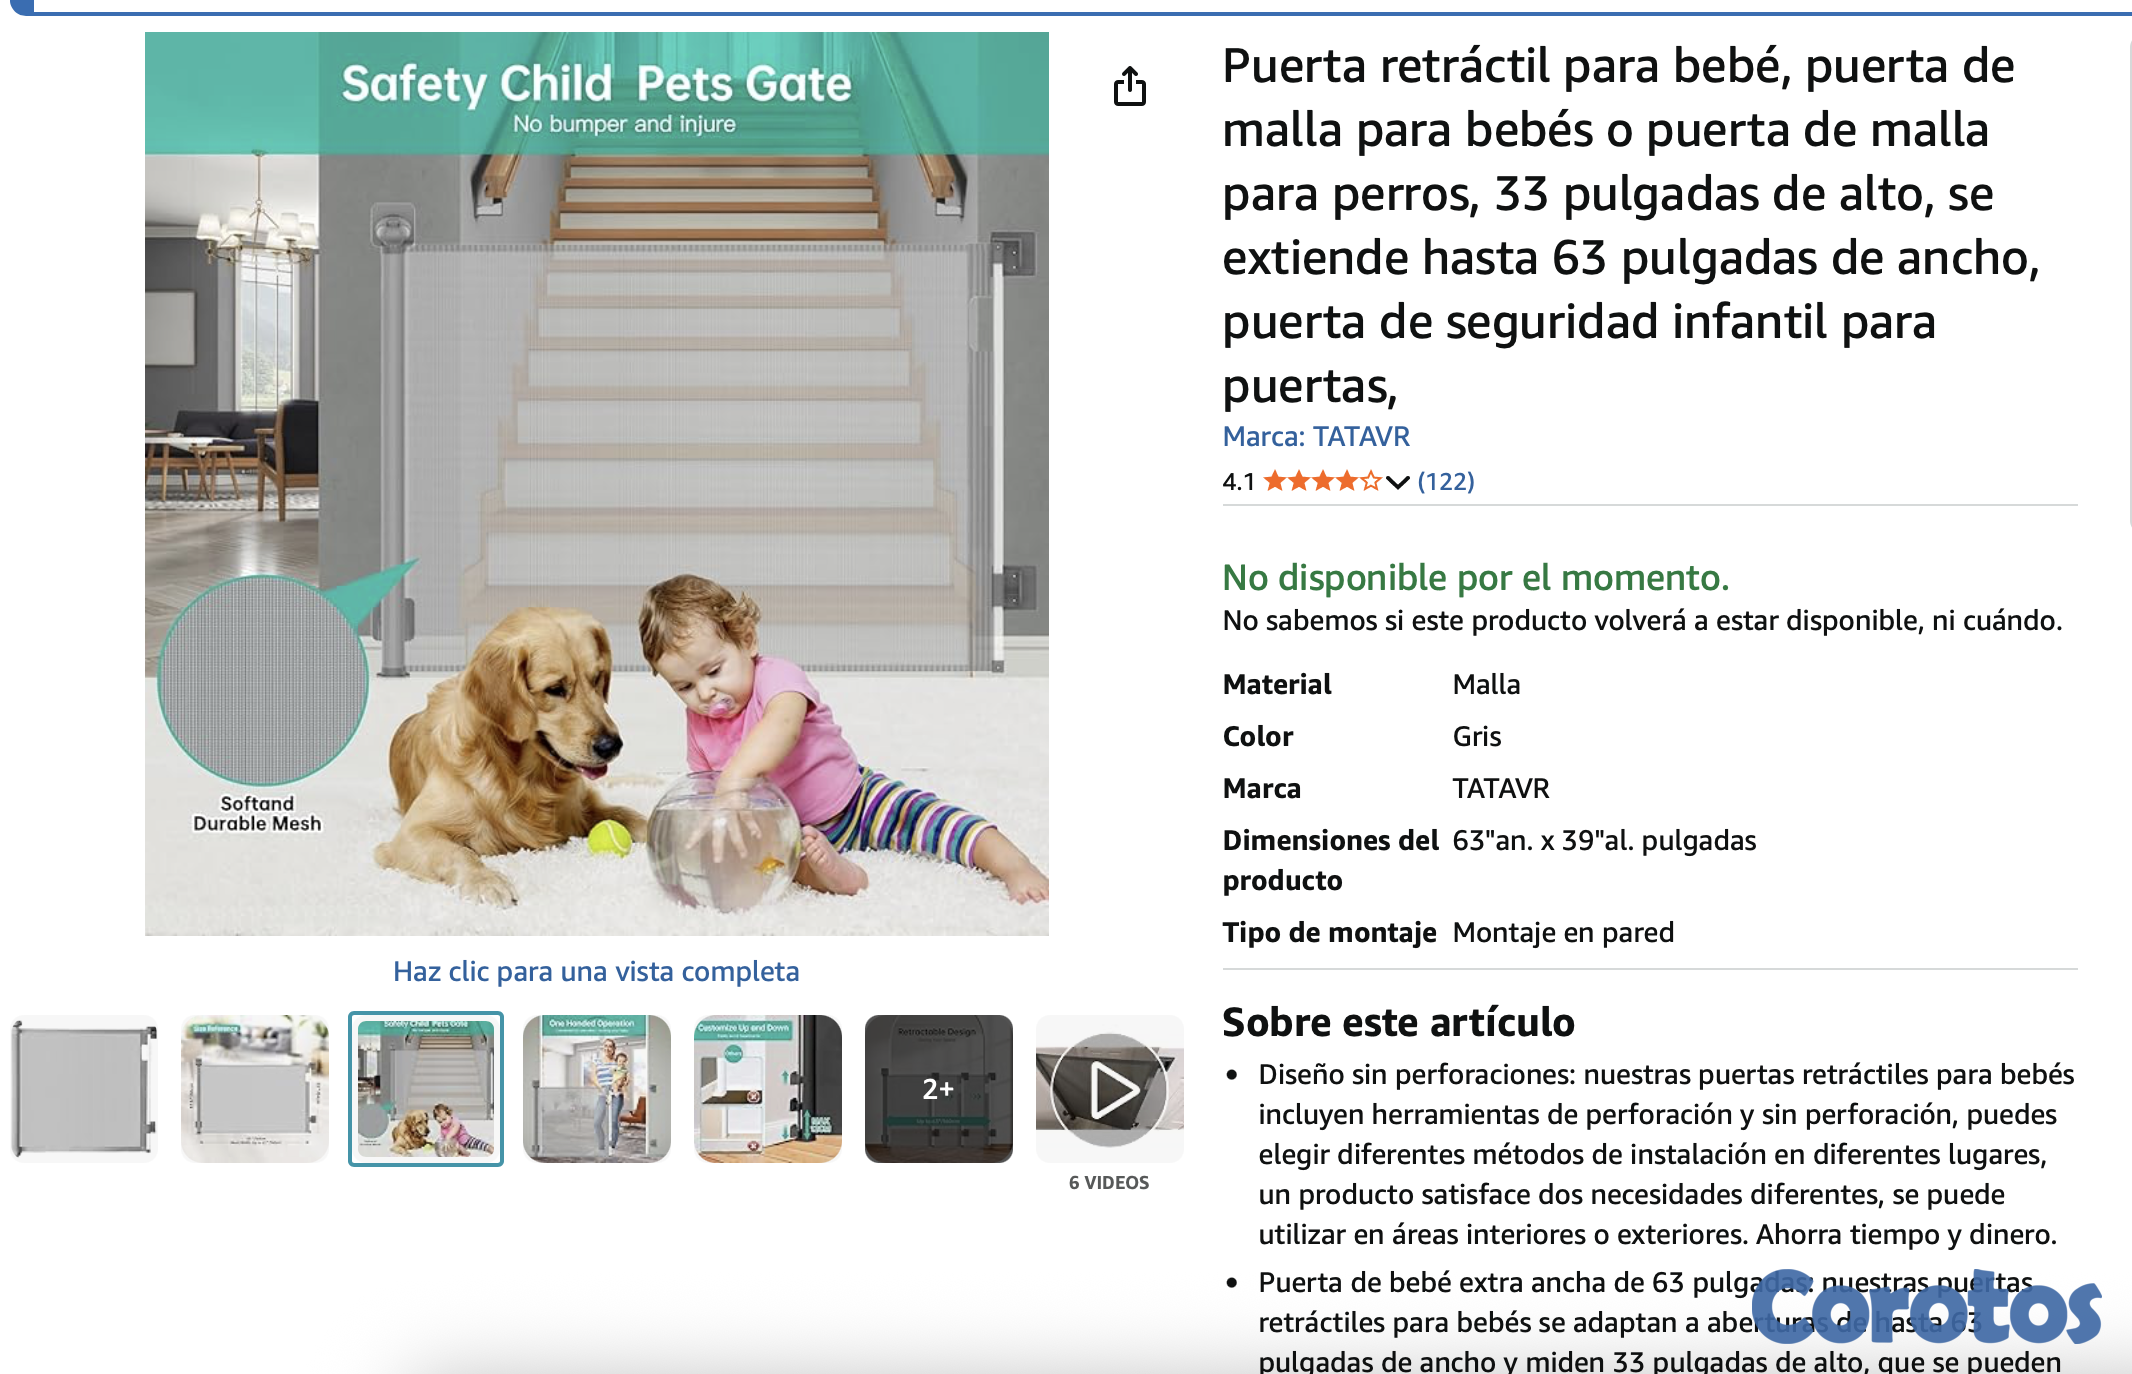Click the 'Sobre este artículo' heading
Screen dimensions: 2132x1374
click(x=1398, y=1023)
